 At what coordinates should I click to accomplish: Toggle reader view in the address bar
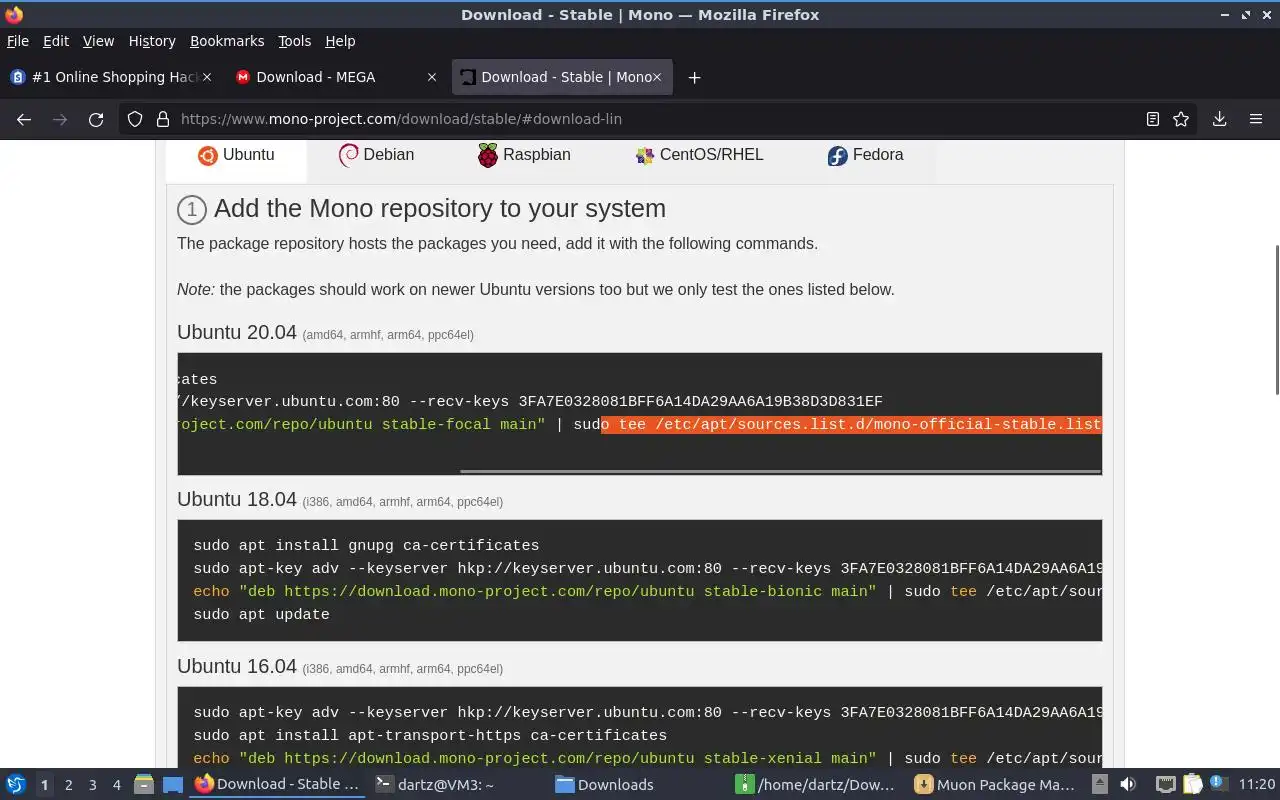1153,119
